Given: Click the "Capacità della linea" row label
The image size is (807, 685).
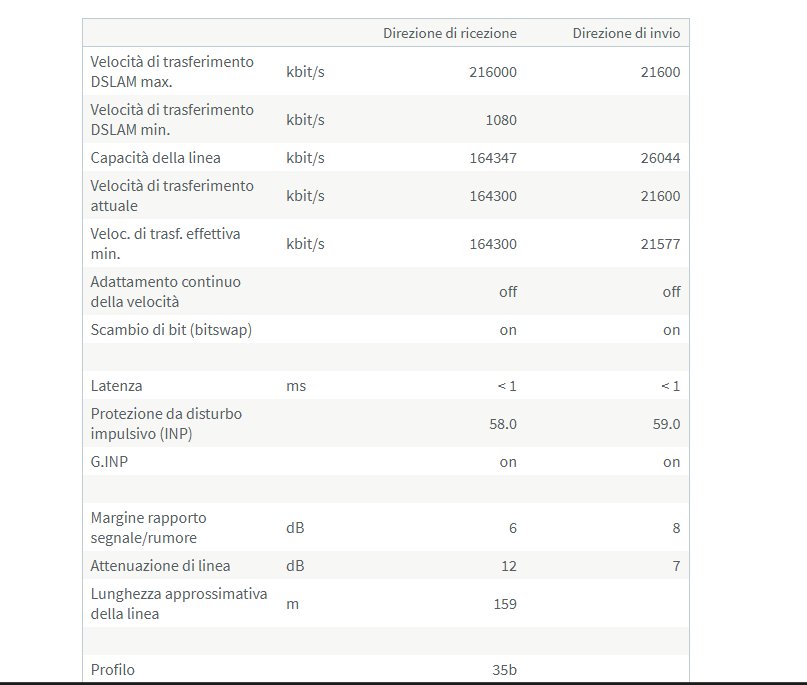Looking at the screenshot, I should point(155,158).
